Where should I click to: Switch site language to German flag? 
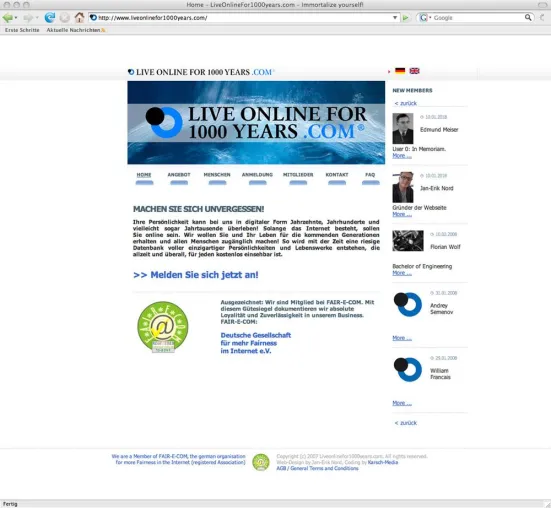click(400, 71)
